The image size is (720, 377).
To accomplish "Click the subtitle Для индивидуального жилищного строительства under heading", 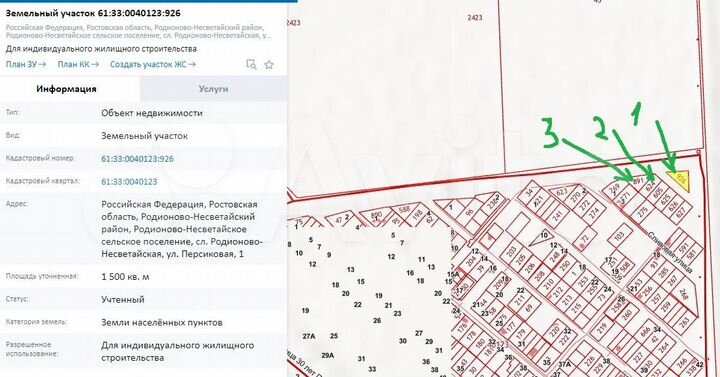I will [101, 49].
